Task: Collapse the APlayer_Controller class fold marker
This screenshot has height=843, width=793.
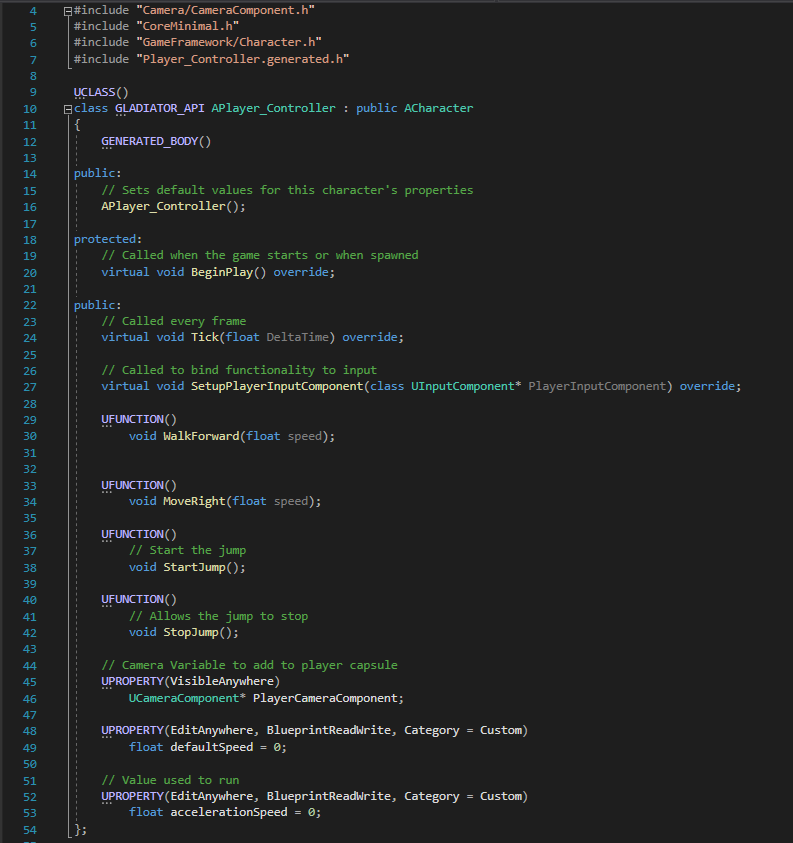Action: (x=66, y=108)
